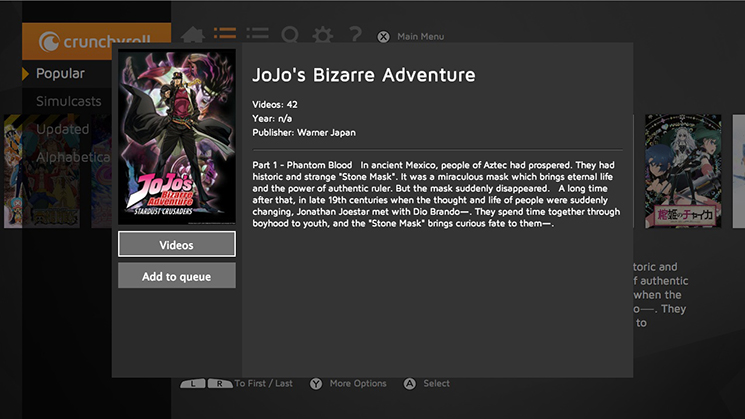Click Add to queue button
The height and width of the screenshot is (419, 745).
pyautogui.click(x=177, y=276)
